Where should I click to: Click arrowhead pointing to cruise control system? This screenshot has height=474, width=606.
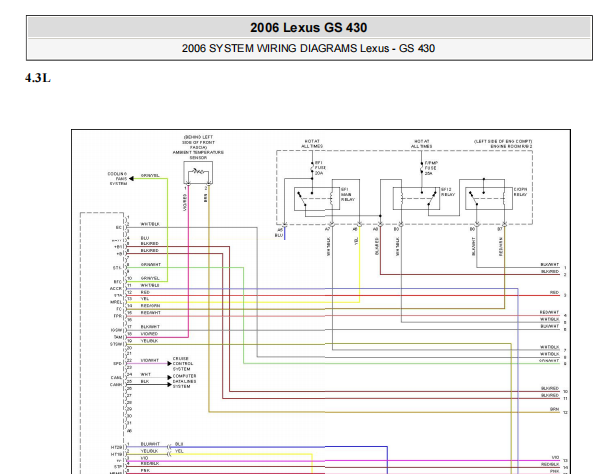click(170, 364)
